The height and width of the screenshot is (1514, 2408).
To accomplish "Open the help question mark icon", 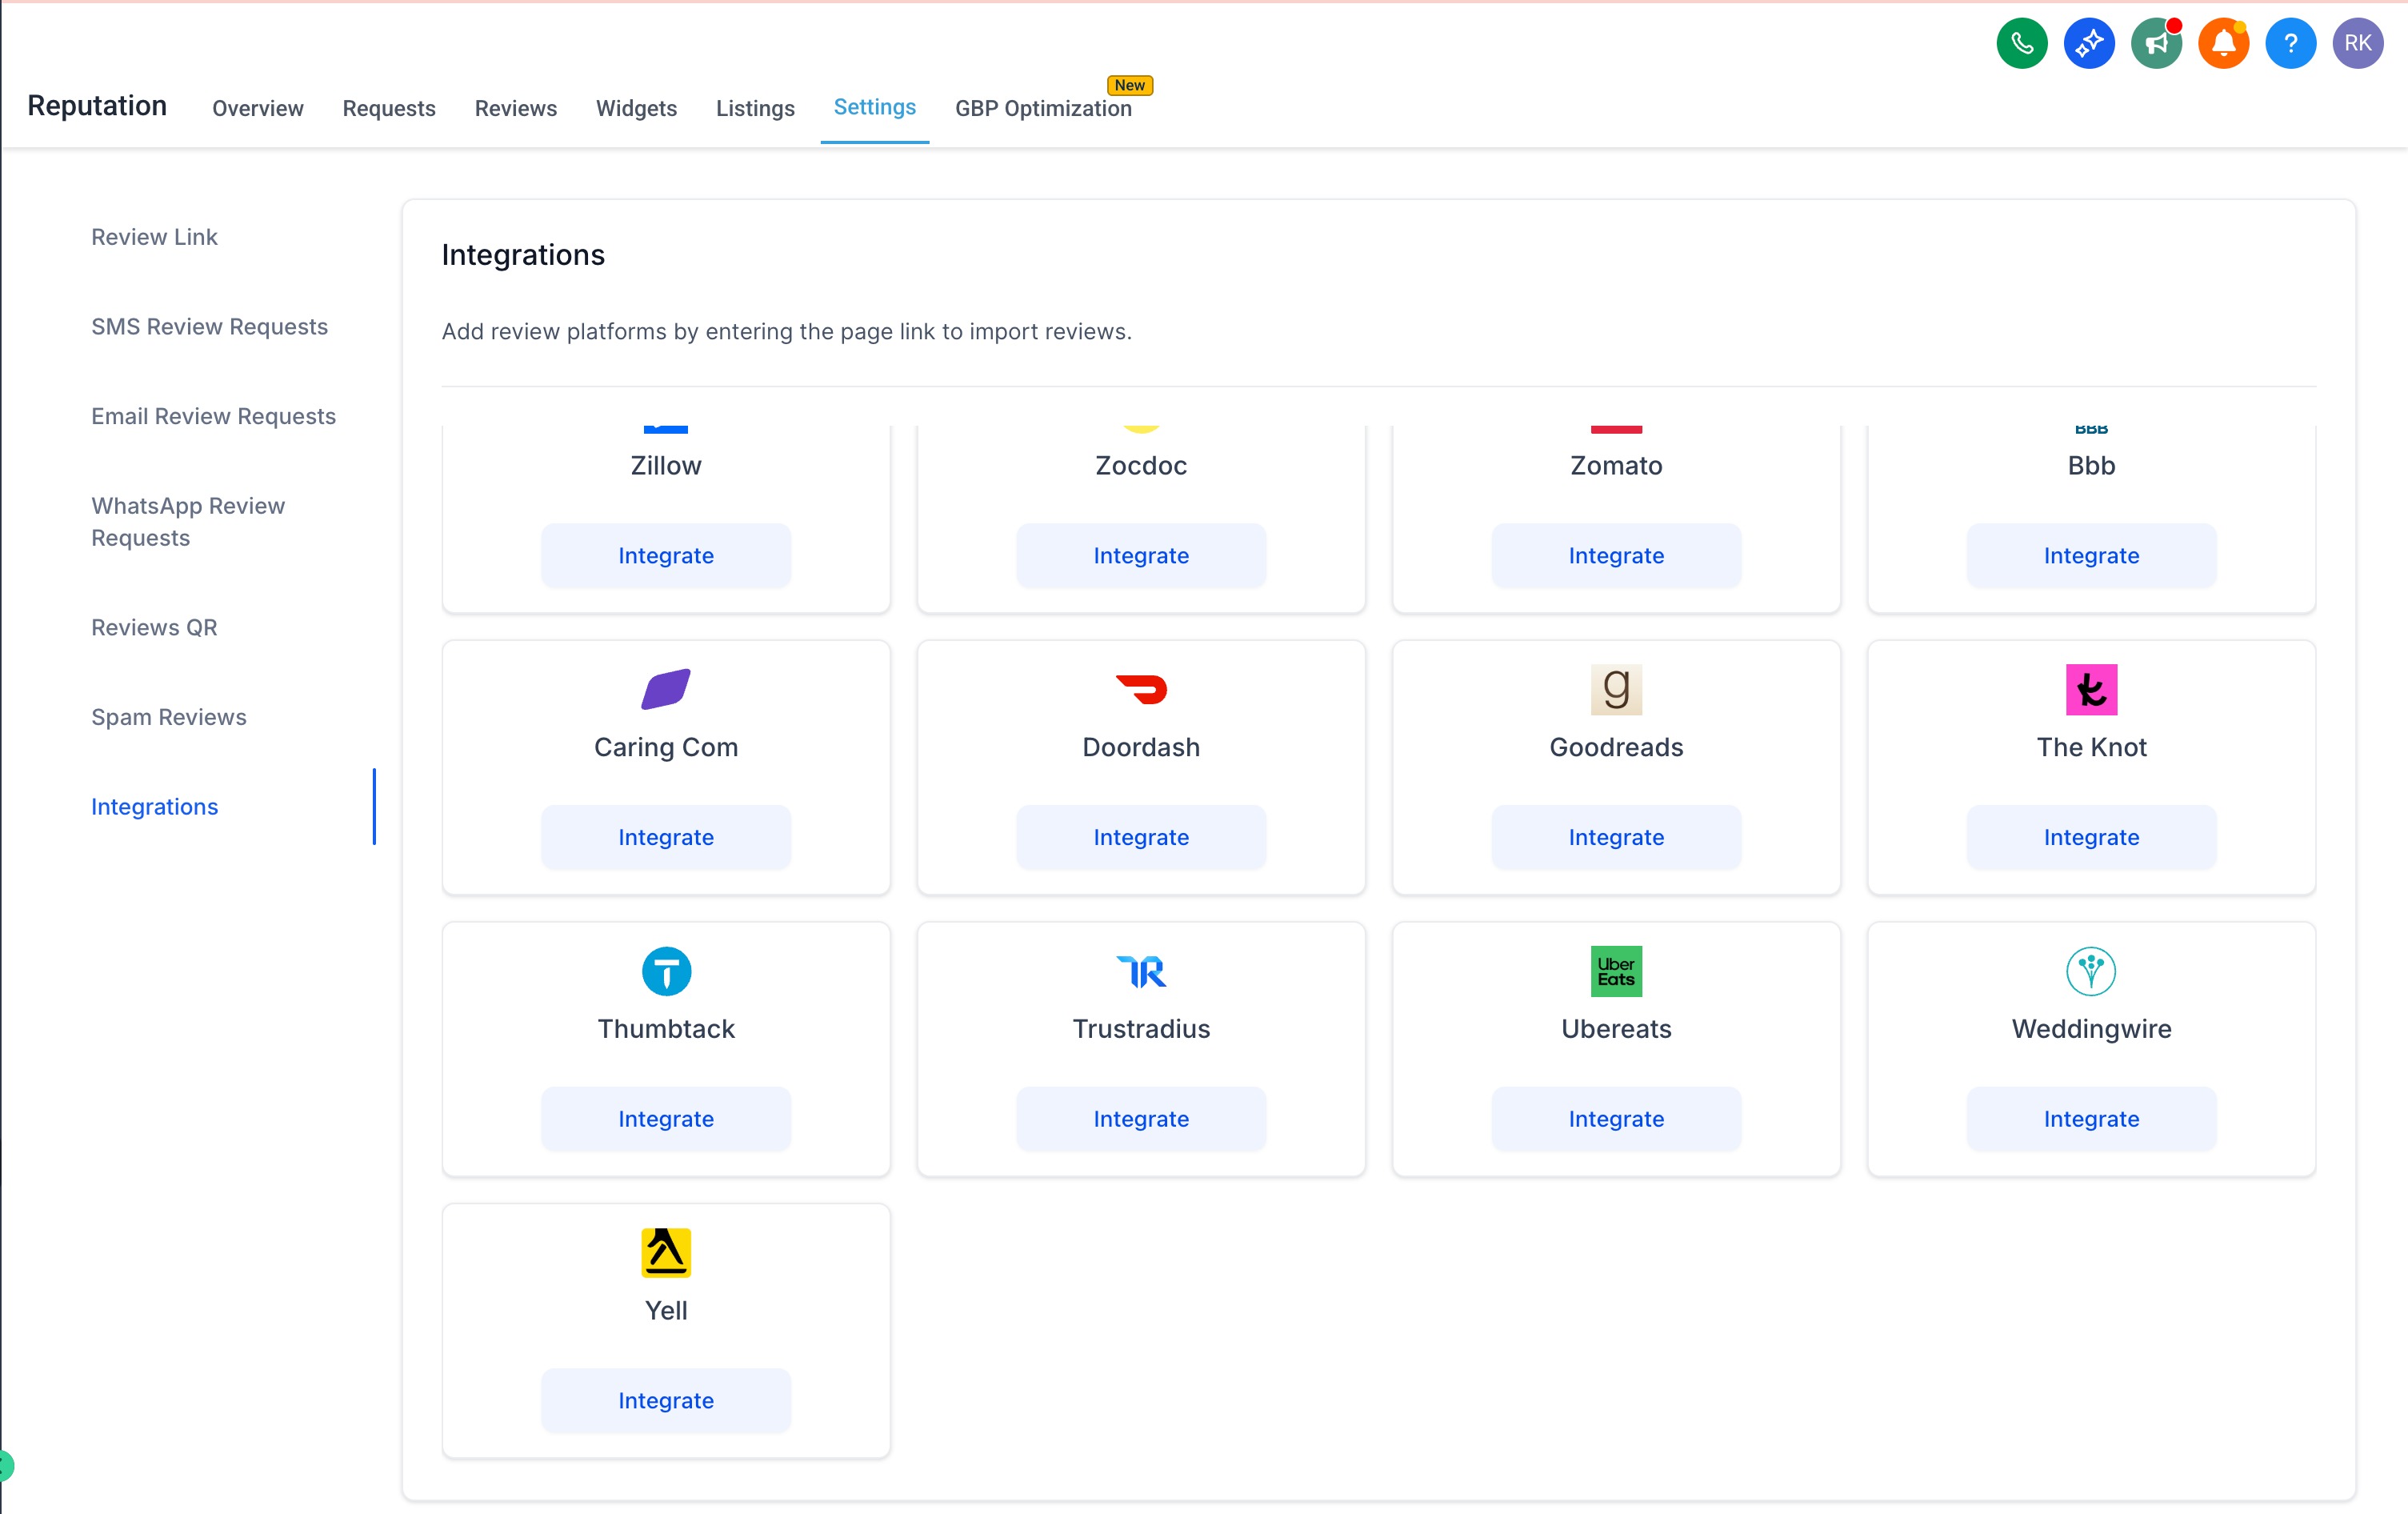I will point(2290,43).
